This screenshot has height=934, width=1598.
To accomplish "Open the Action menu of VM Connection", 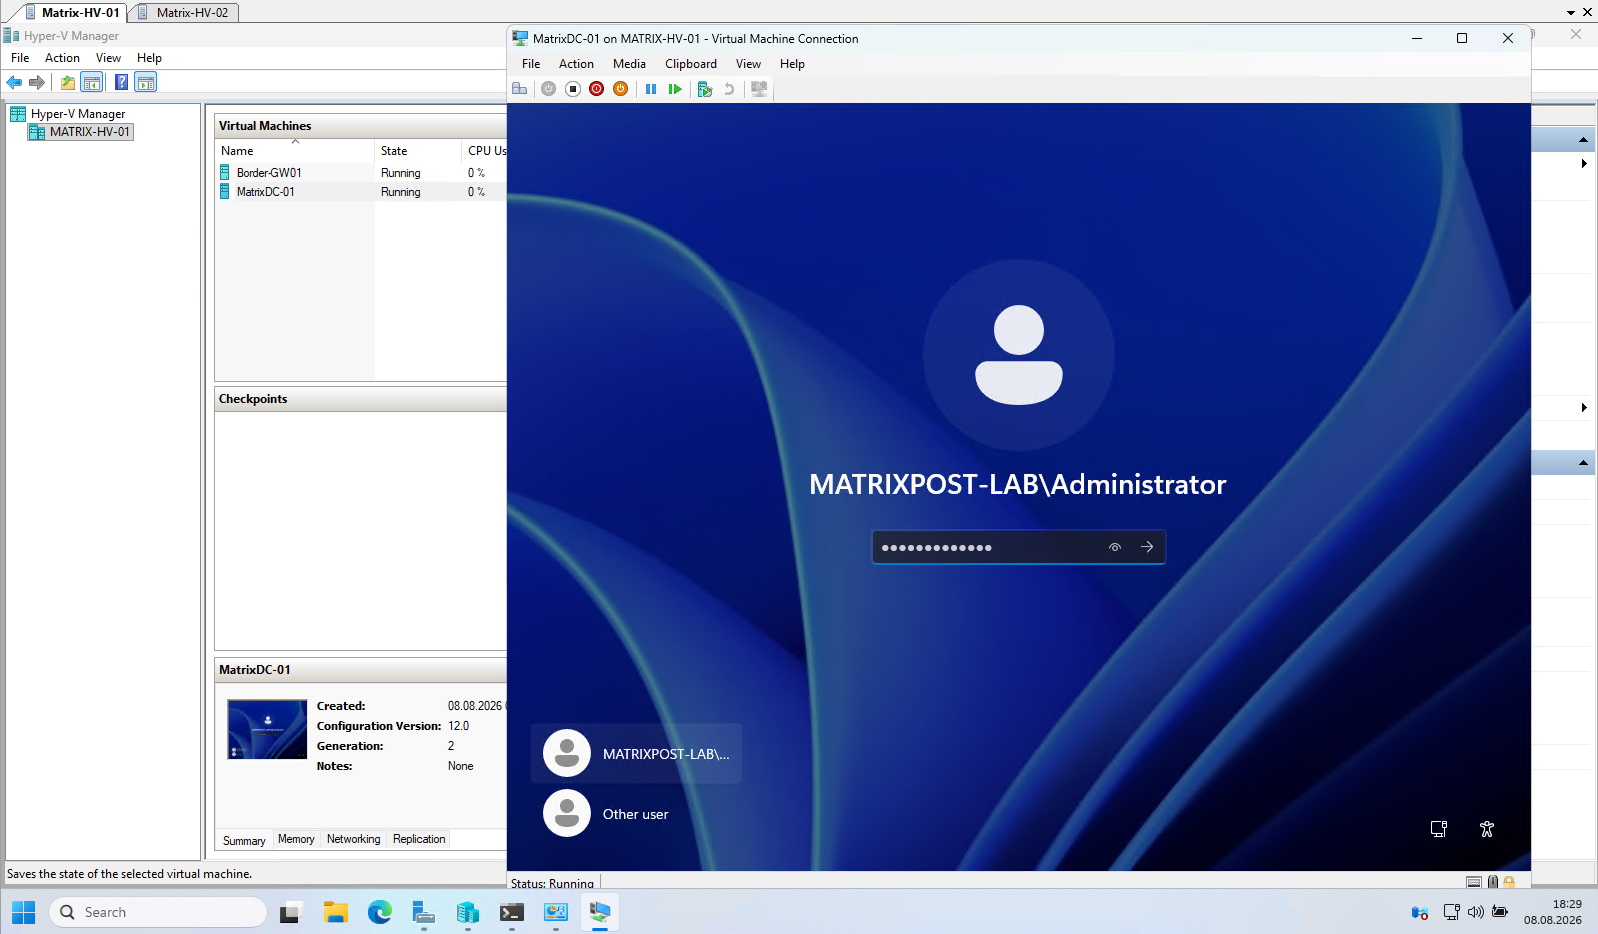I will (x=576, y=64).
